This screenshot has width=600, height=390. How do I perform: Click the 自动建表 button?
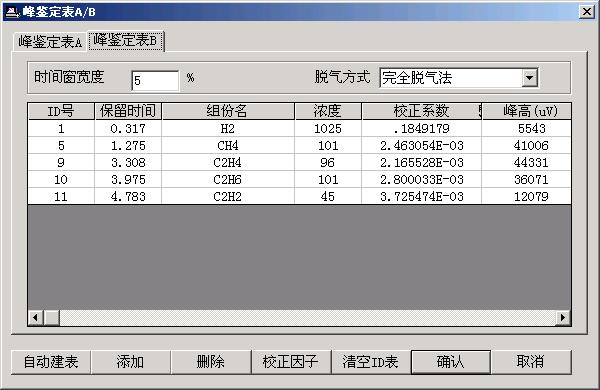(x=51, y=362)
